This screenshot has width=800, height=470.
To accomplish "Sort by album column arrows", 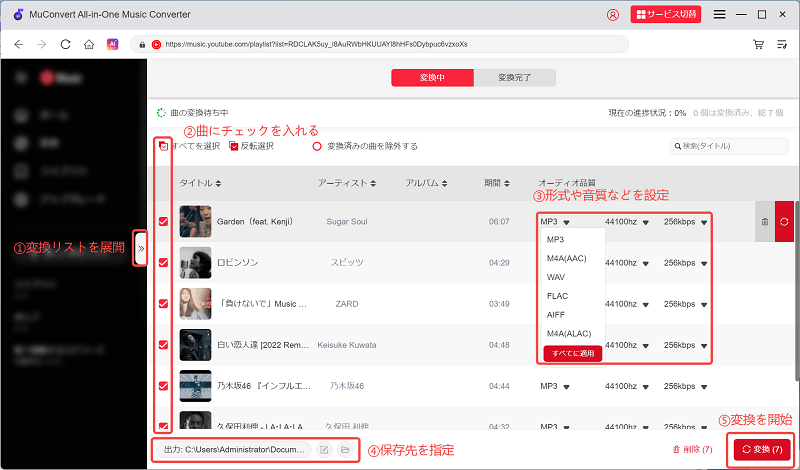I will (x=444, y=183).
